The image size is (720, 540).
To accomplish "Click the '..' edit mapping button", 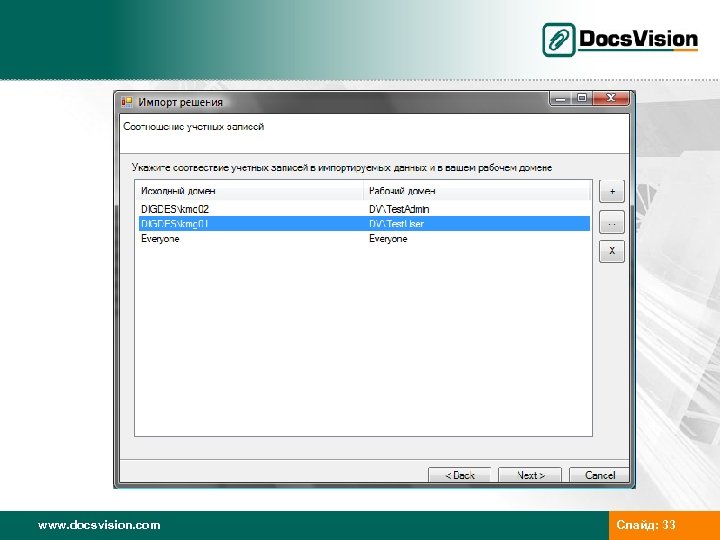I will pyautogui.click(x=612, y=222).
